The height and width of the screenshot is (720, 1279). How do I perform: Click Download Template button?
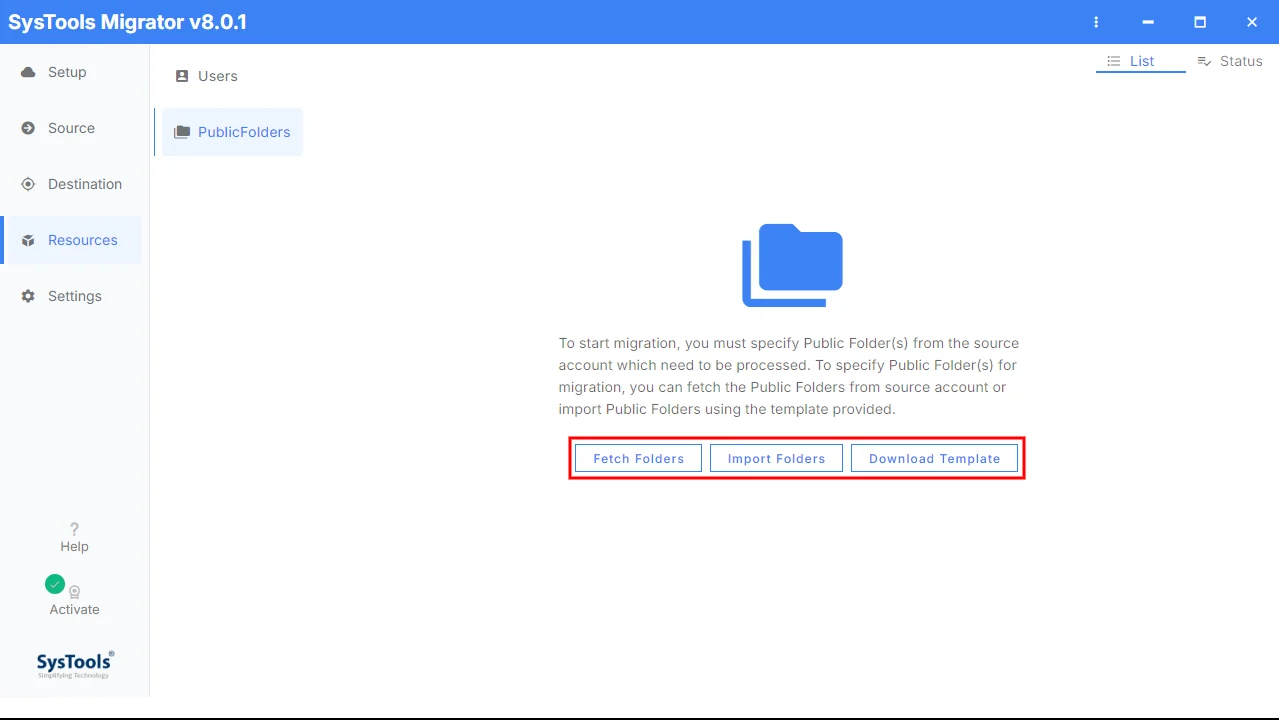(934, 458)
